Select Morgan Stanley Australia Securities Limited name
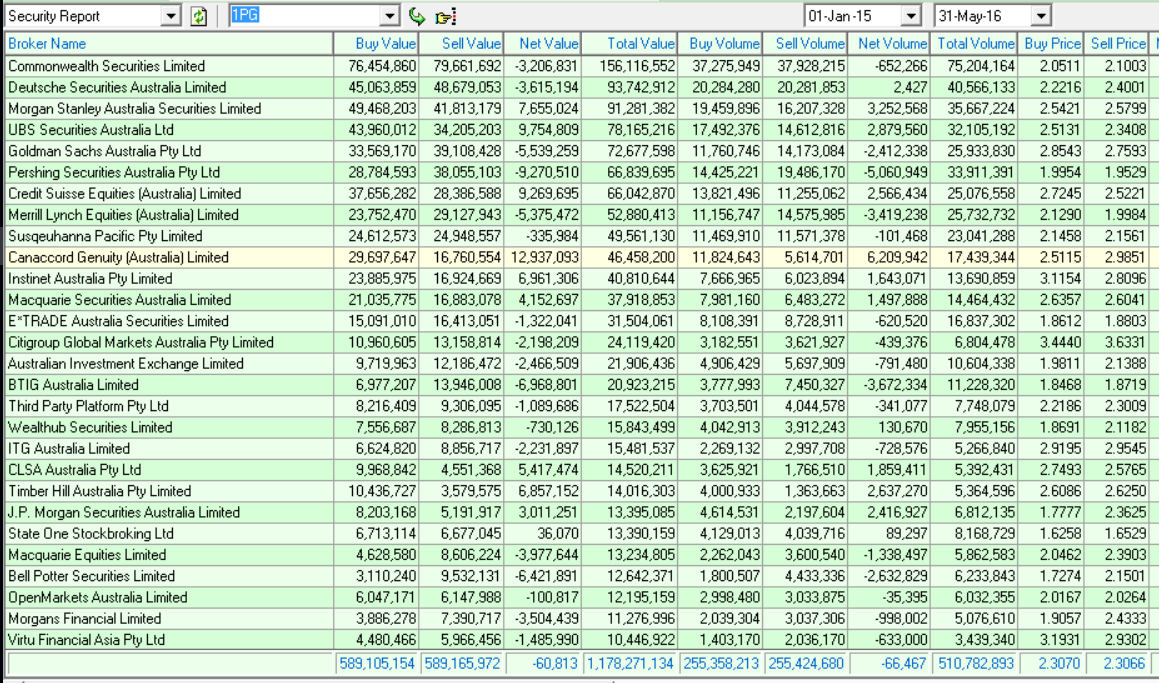 pos(135,109)
